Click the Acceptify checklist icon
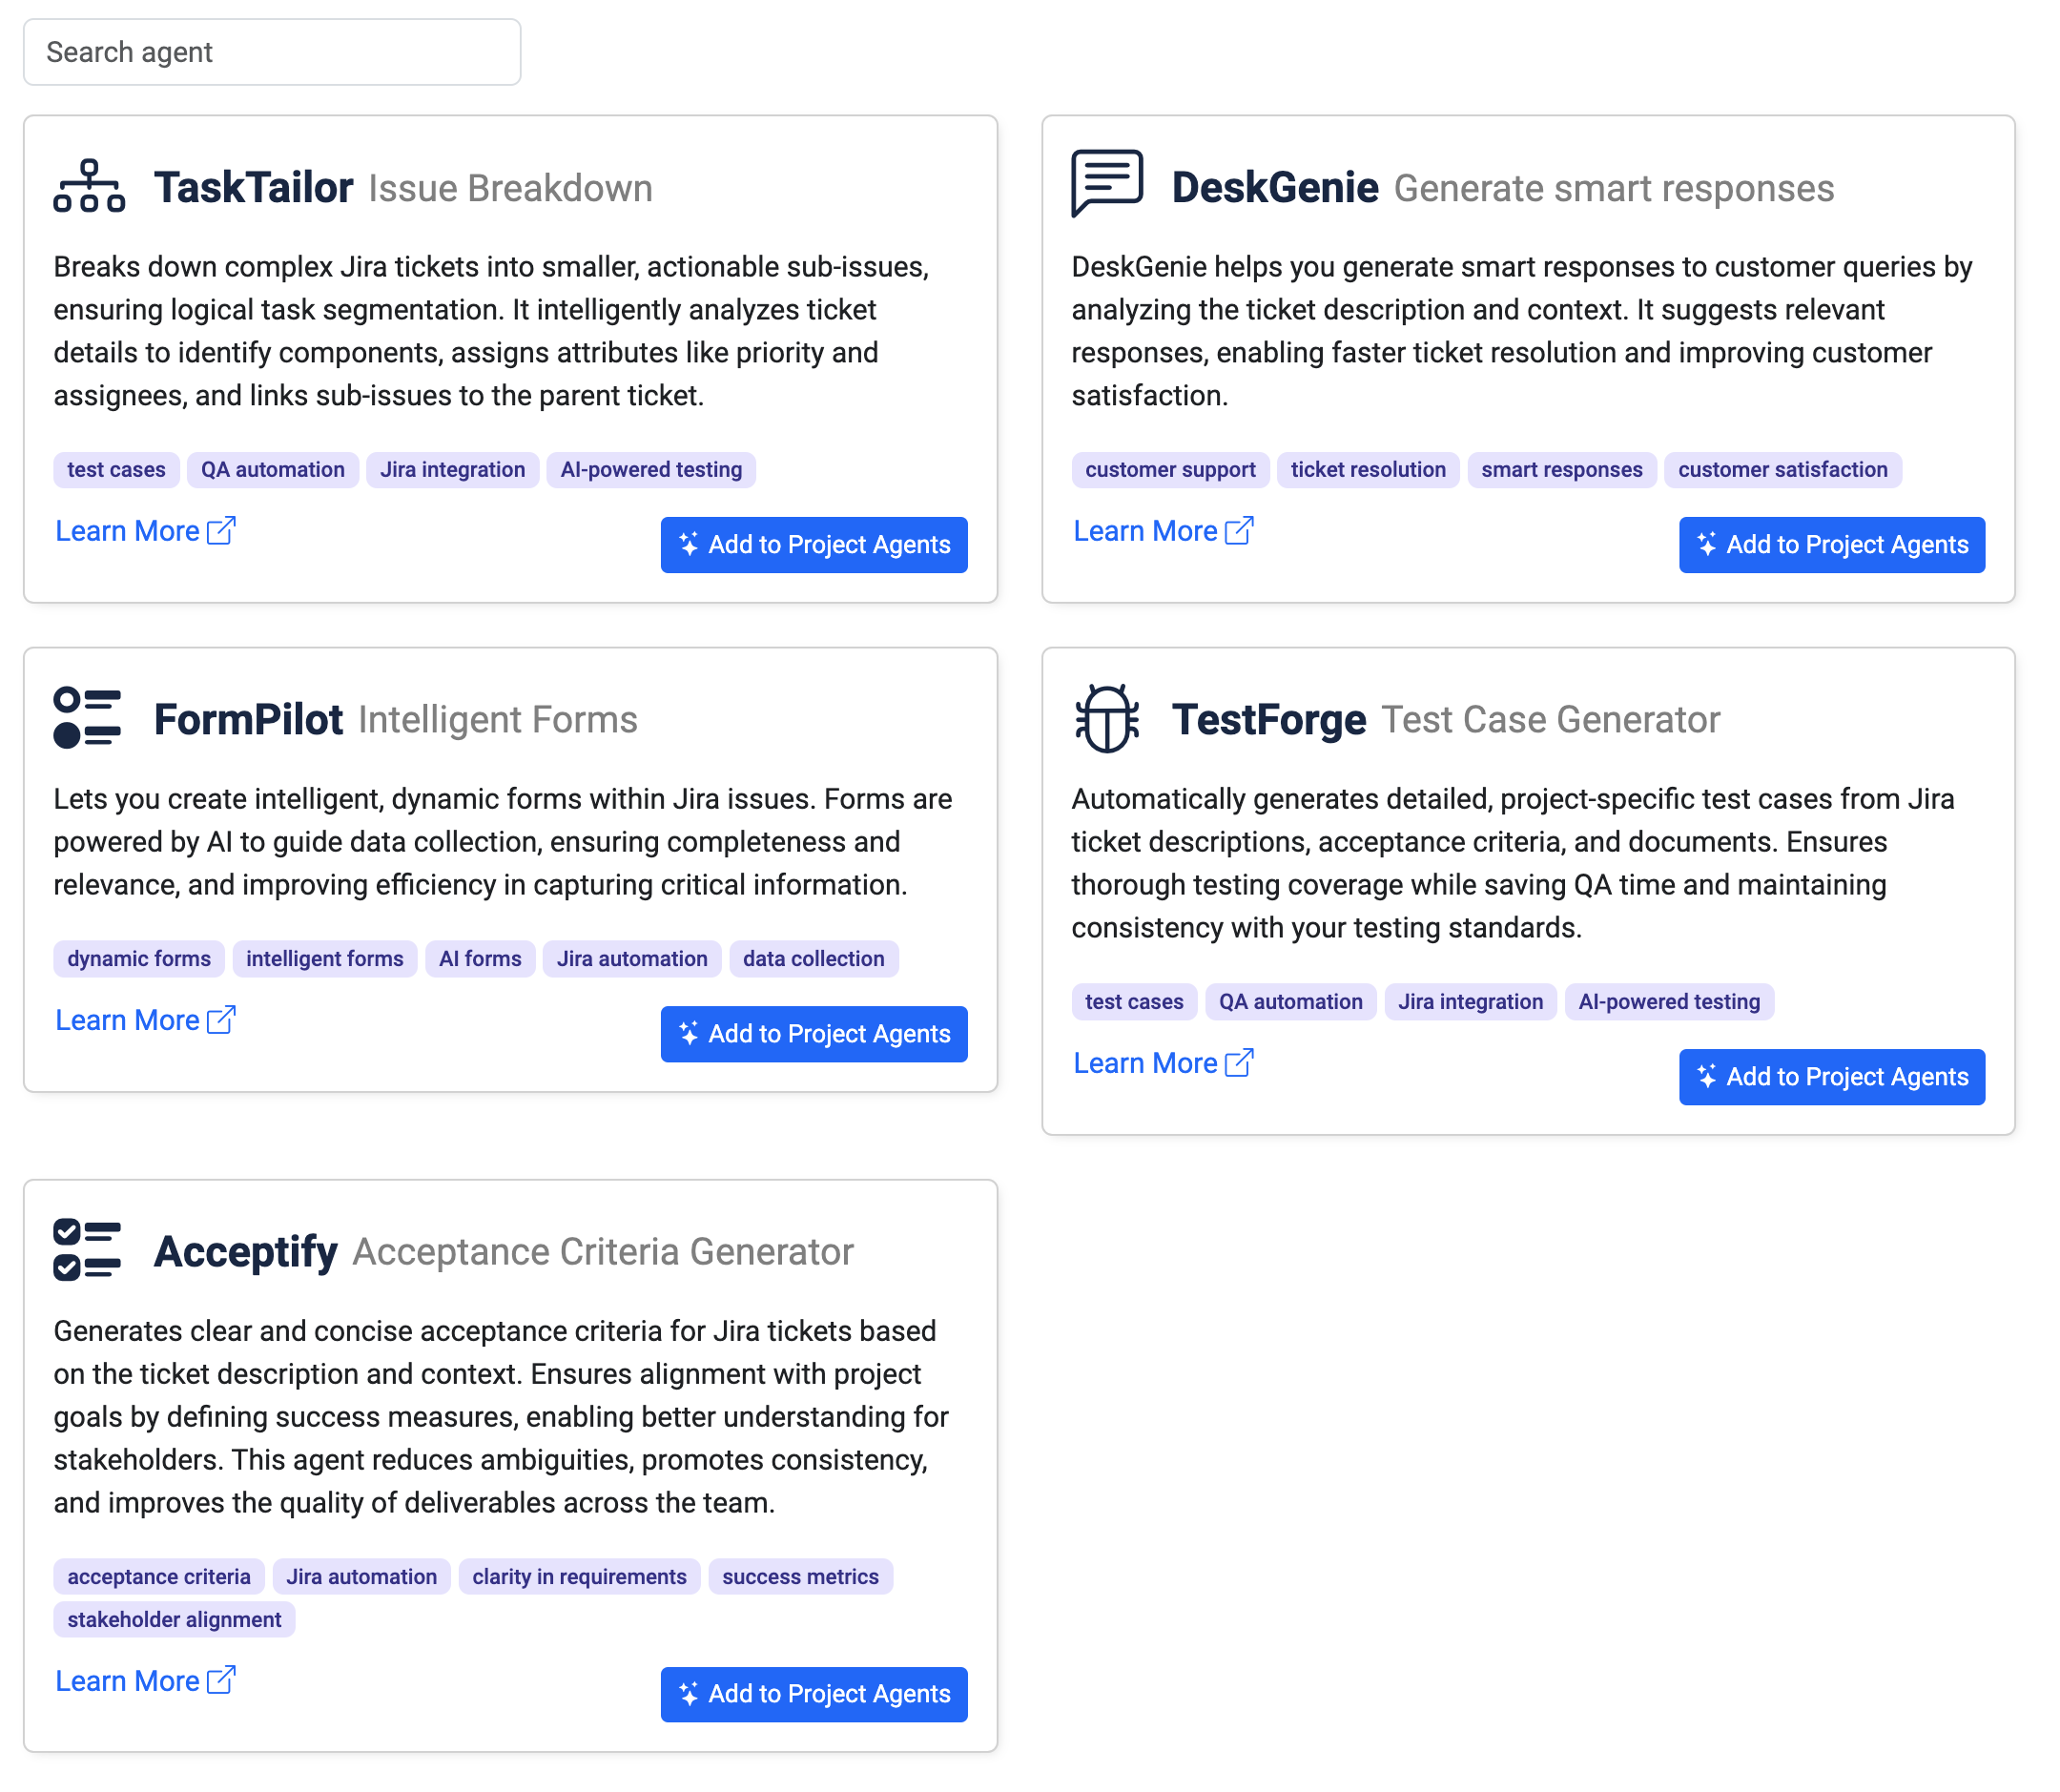2060x1792 pixels. point(87,1249)
